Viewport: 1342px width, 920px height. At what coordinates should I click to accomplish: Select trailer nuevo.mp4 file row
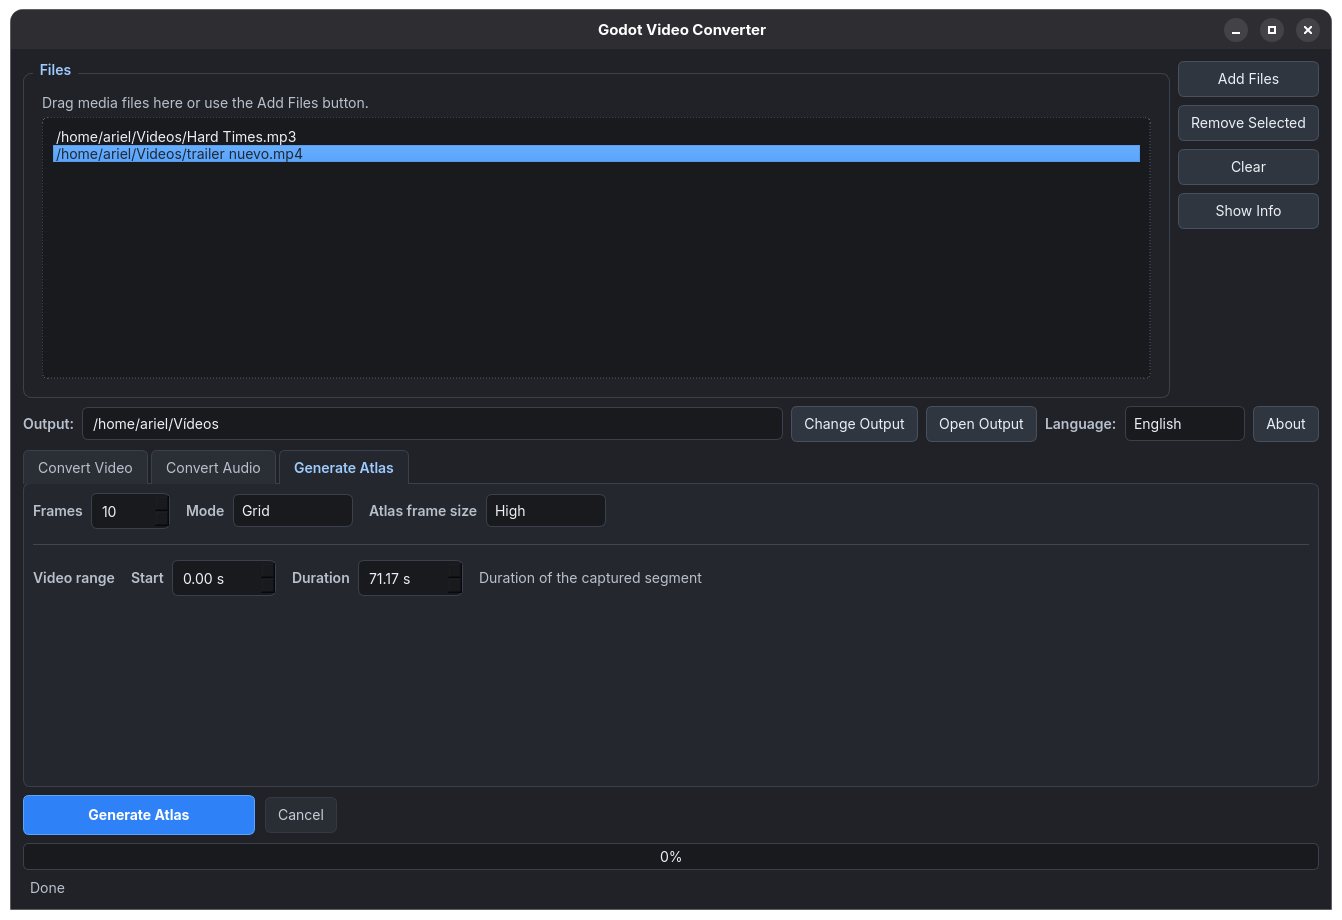pyautogui.click(x=596, y=154)
